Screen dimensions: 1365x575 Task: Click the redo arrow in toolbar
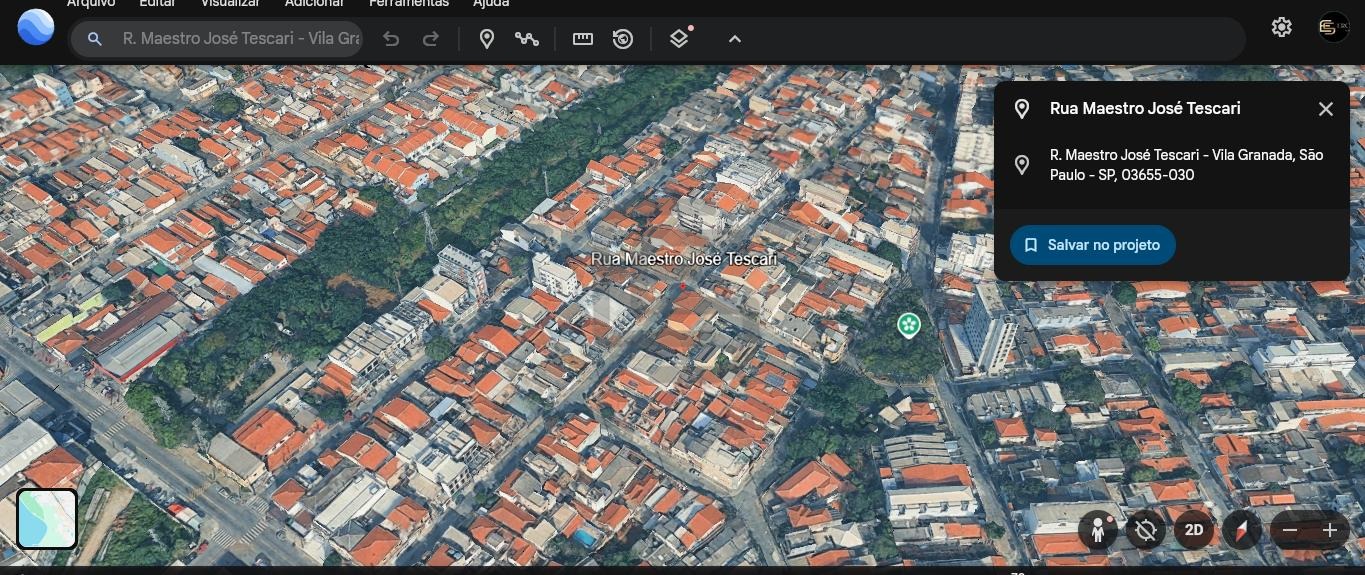431,39
